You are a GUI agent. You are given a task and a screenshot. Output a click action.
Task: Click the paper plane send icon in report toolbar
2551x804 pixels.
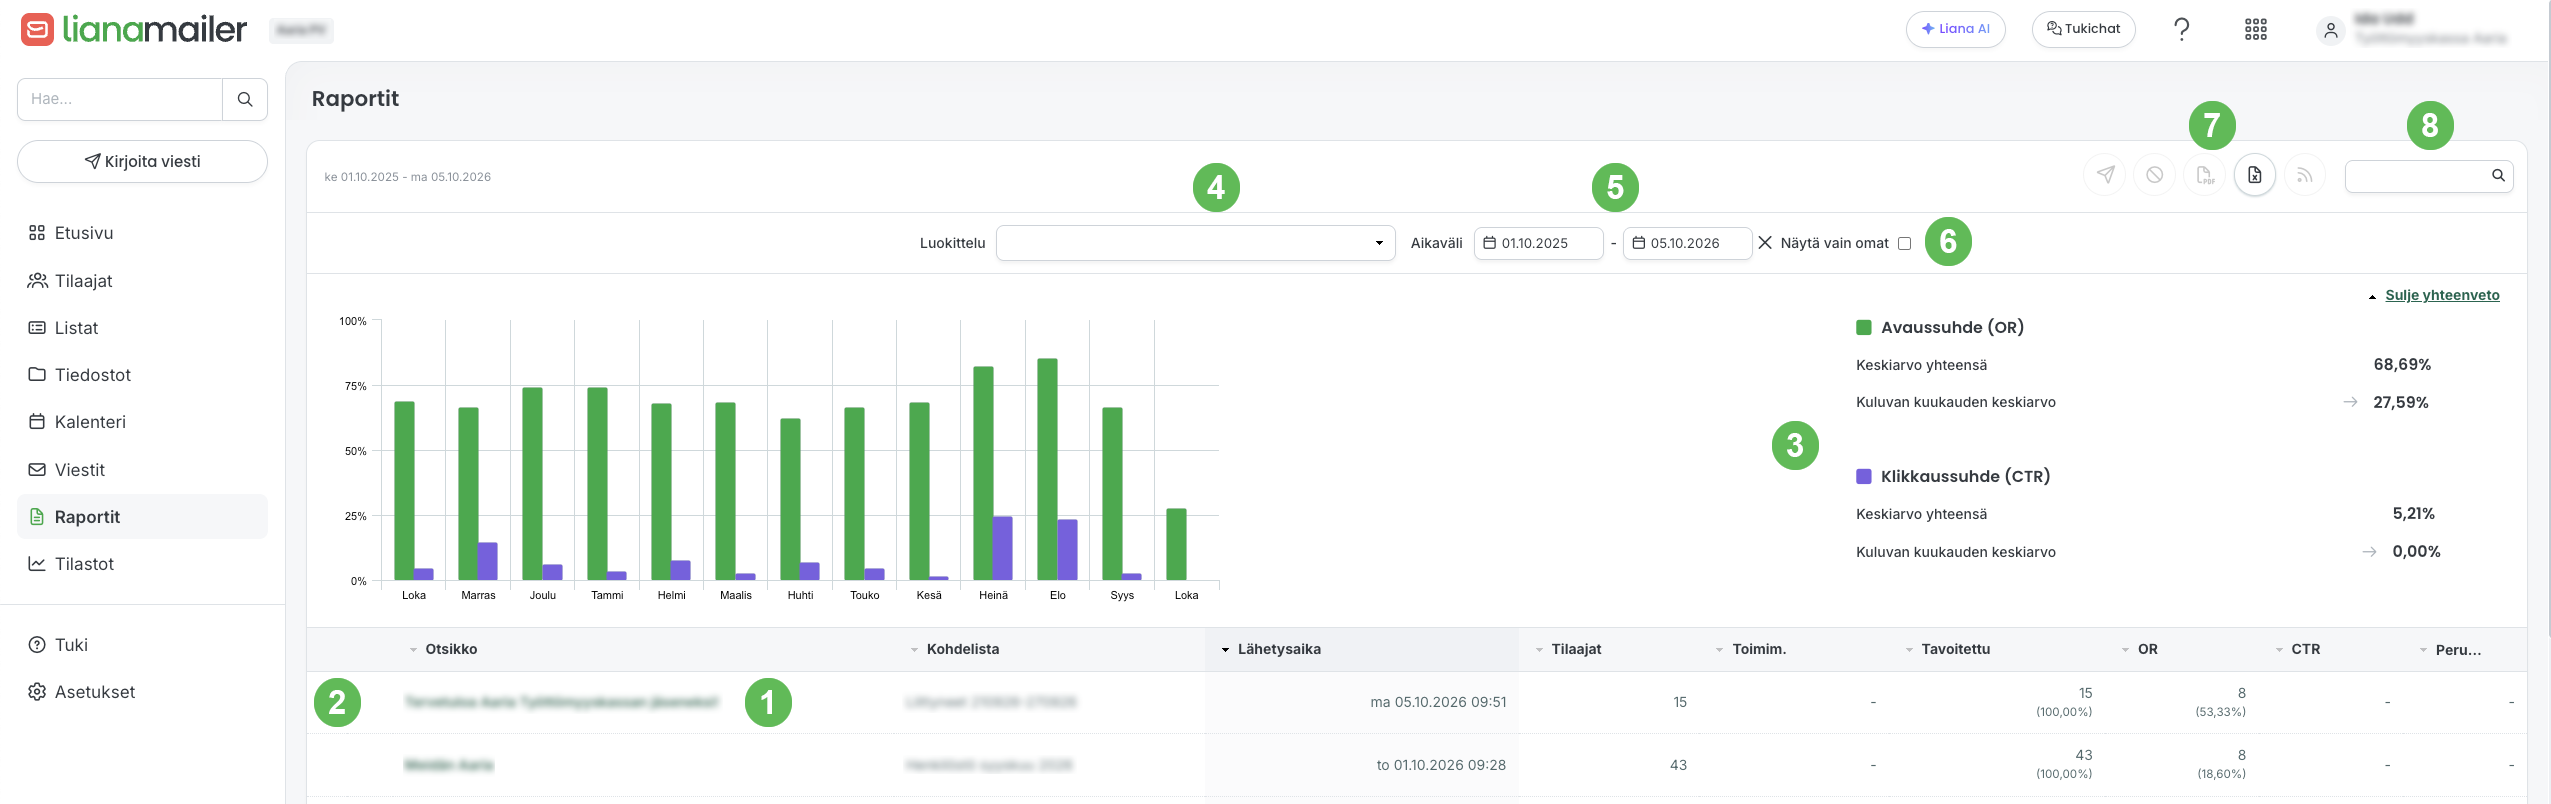(x=2105, y=175)
